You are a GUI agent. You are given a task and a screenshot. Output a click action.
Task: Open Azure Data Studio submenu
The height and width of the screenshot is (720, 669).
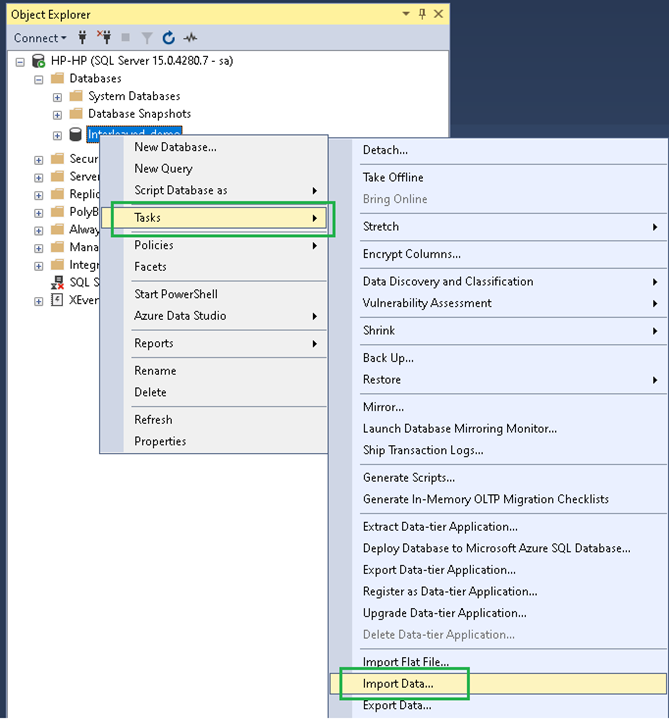click(214, 316)
